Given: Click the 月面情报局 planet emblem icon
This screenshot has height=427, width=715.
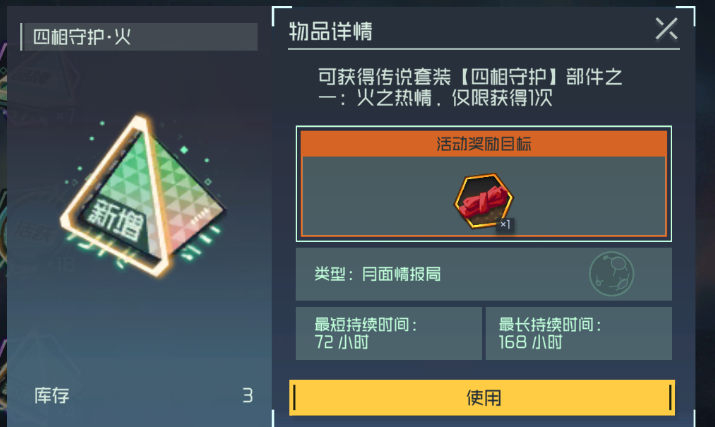Looking at the screenshot, I should (x=611, y=274).
